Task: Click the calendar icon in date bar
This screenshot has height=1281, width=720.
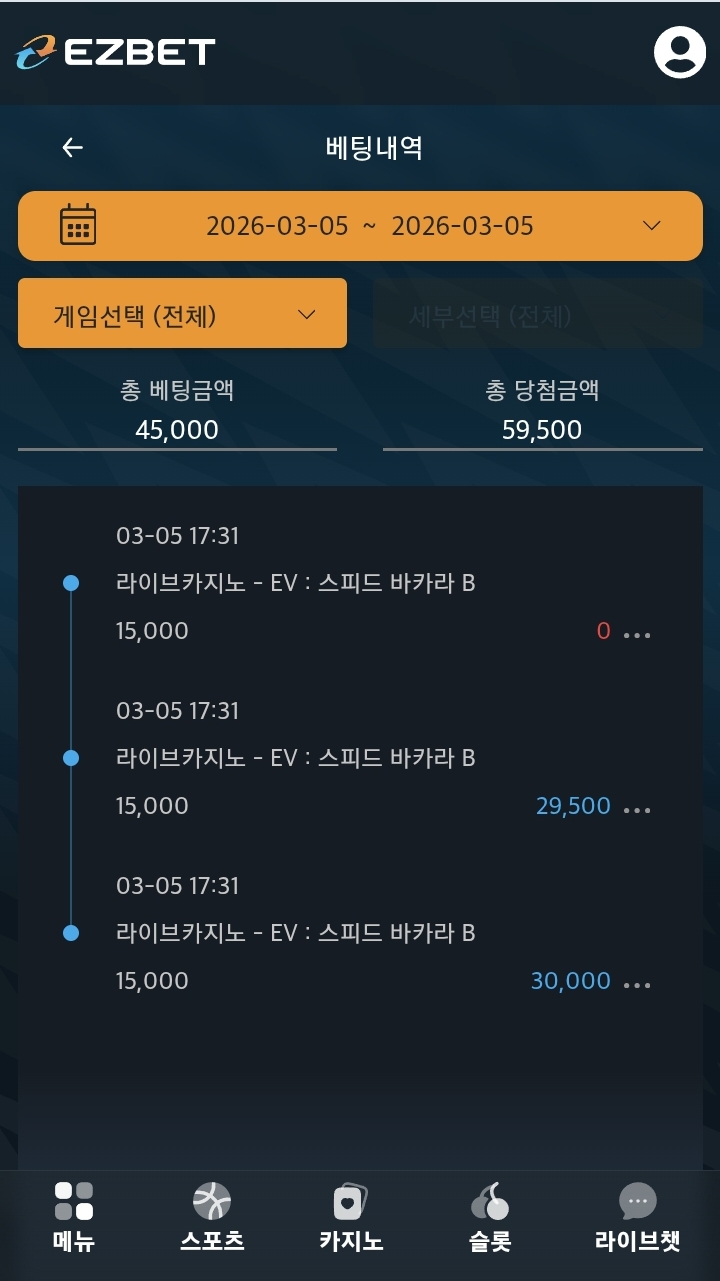Action: pos(78,225)
